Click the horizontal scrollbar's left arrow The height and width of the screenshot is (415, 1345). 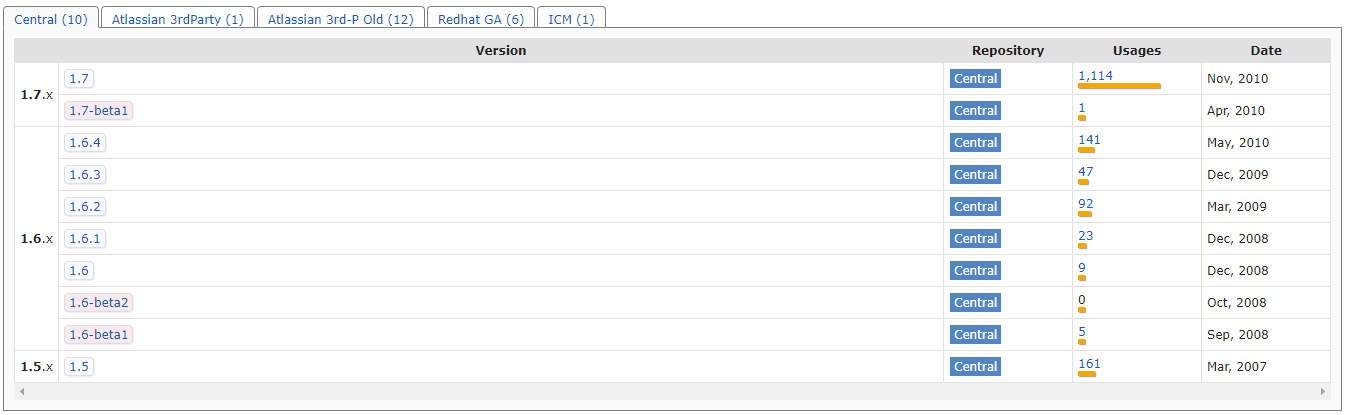click(22, 391)
